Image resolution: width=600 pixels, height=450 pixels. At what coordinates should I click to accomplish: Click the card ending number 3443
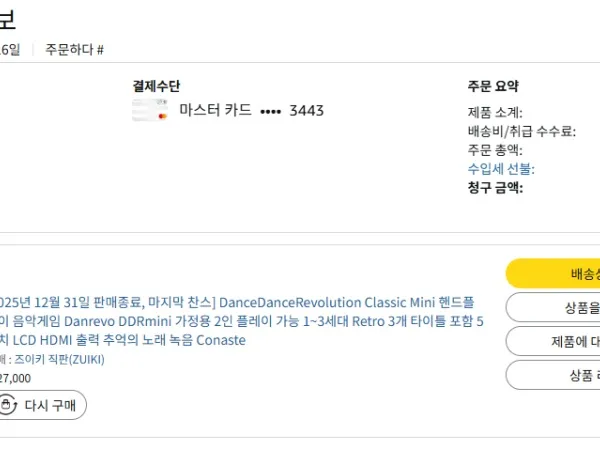point(306,111)
